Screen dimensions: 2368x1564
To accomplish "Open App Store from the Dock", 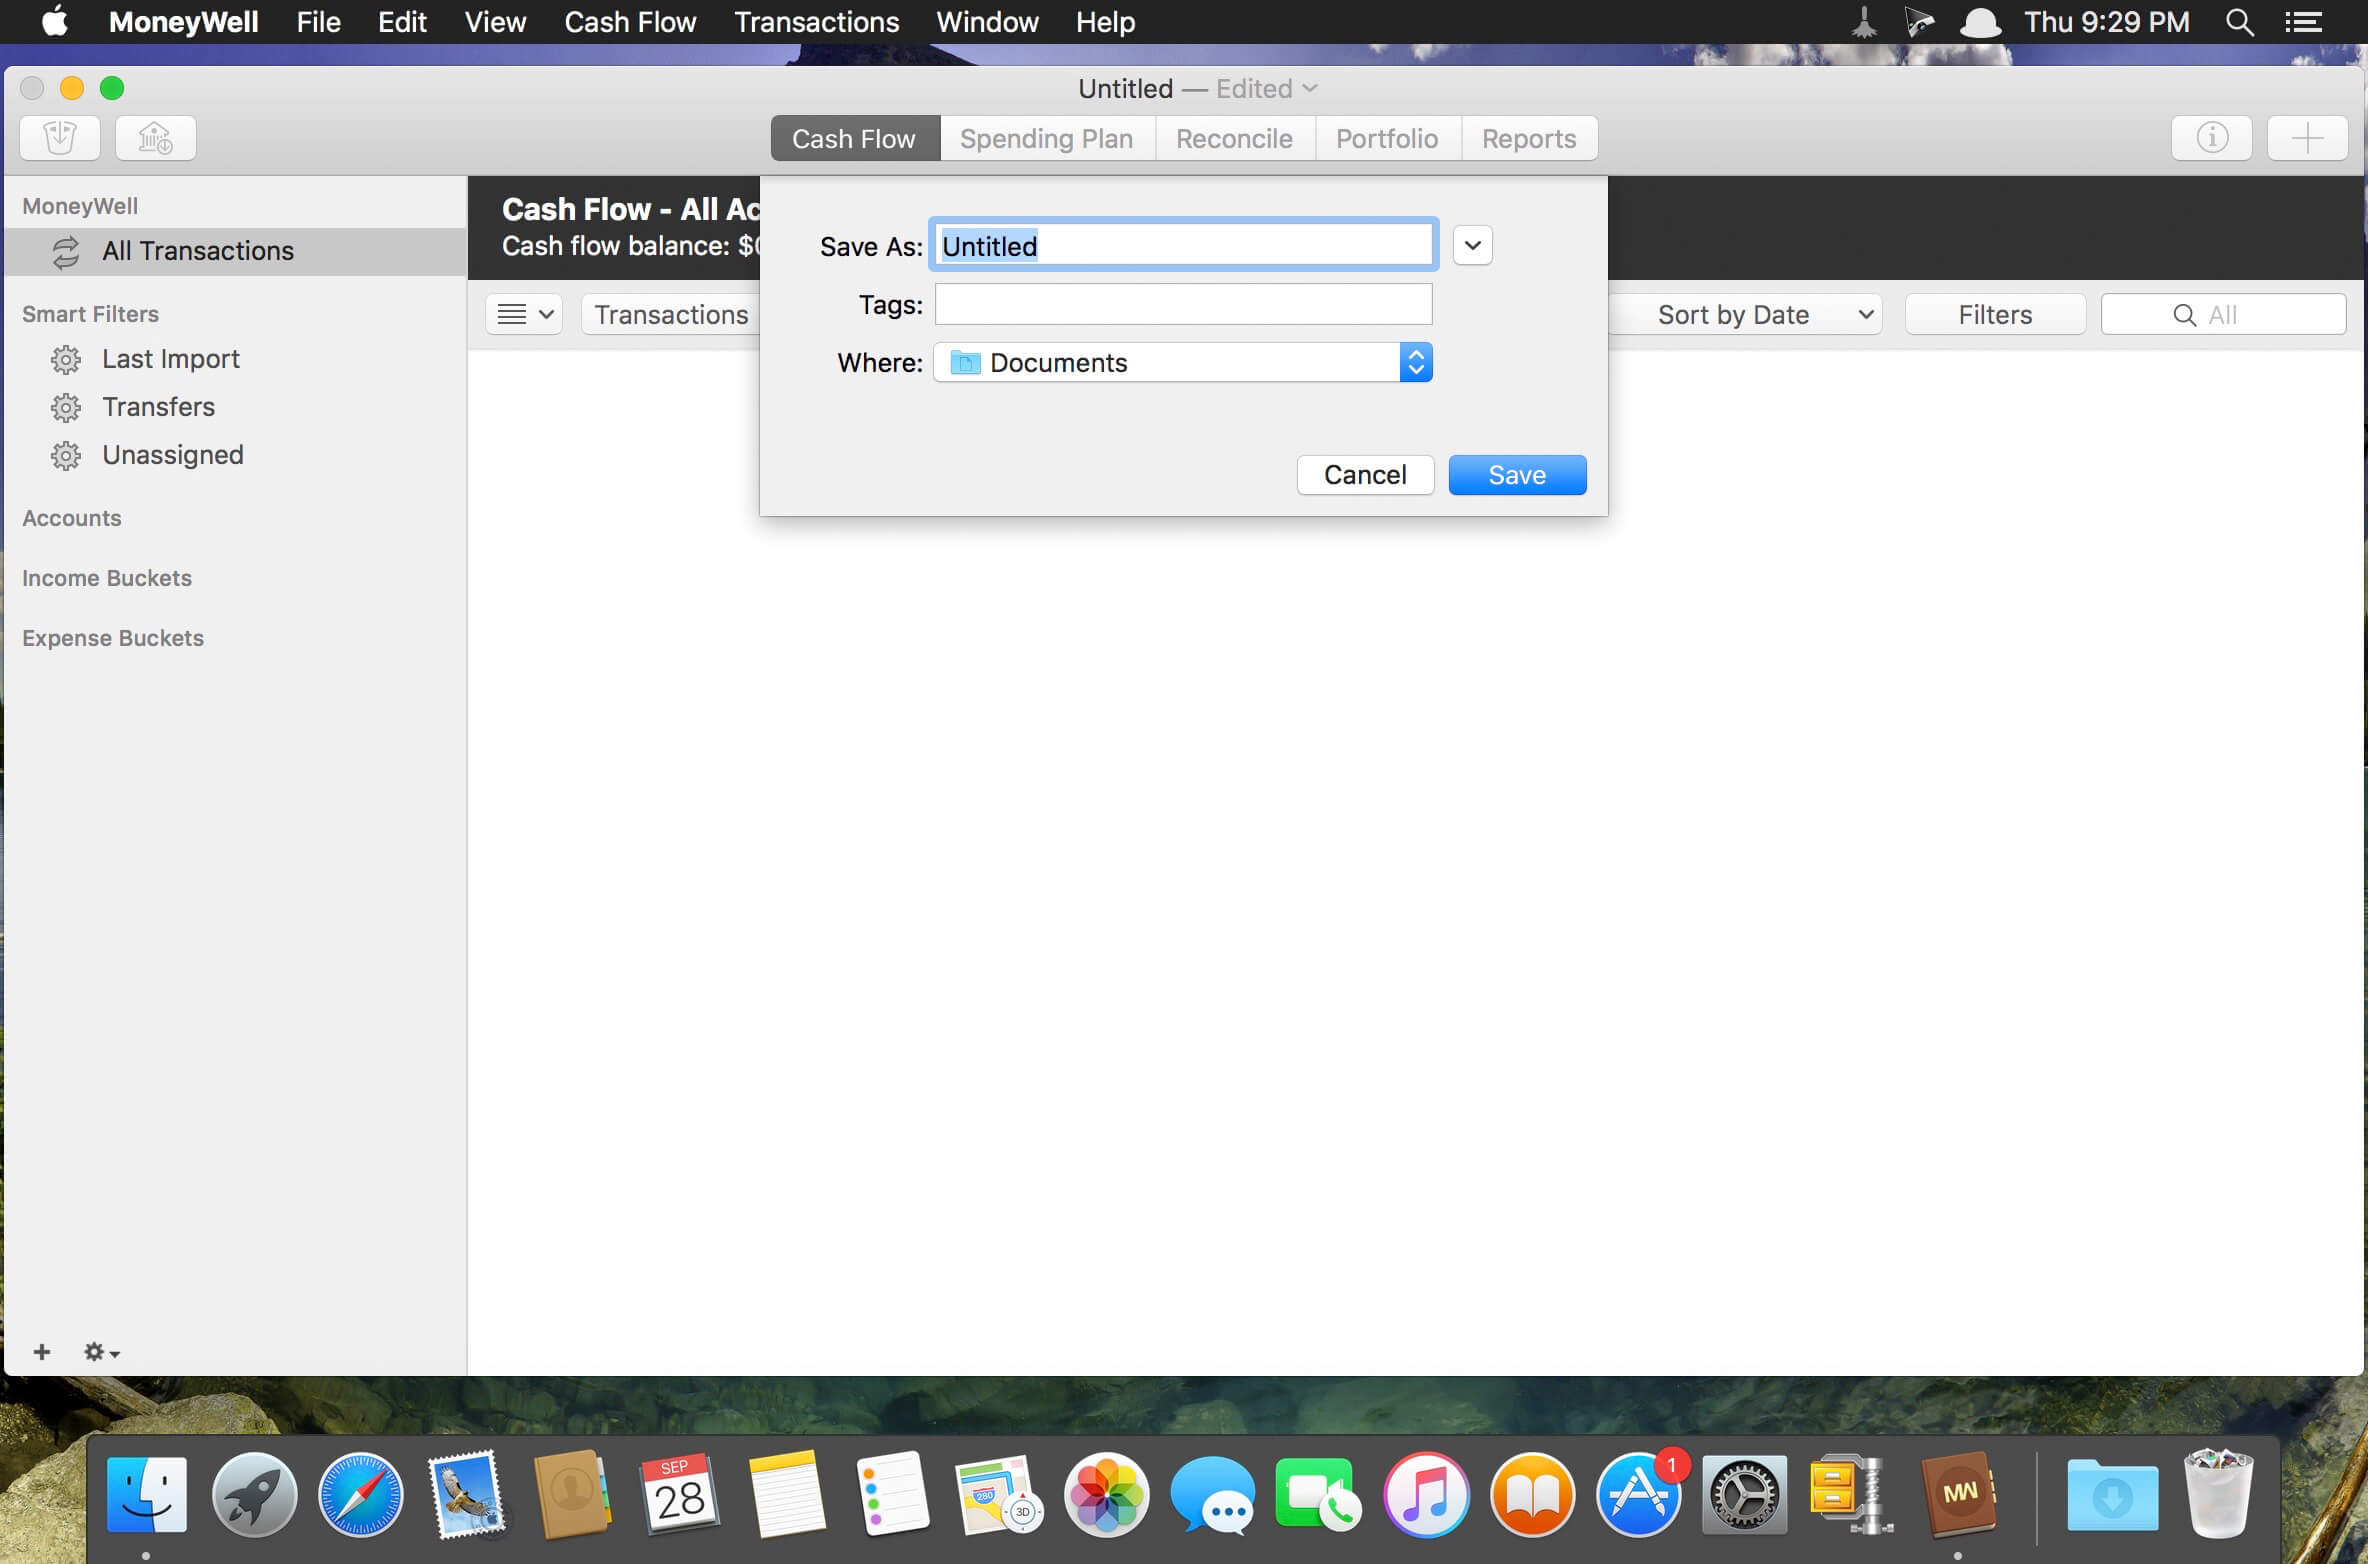I will (x=1639, y=1494).
